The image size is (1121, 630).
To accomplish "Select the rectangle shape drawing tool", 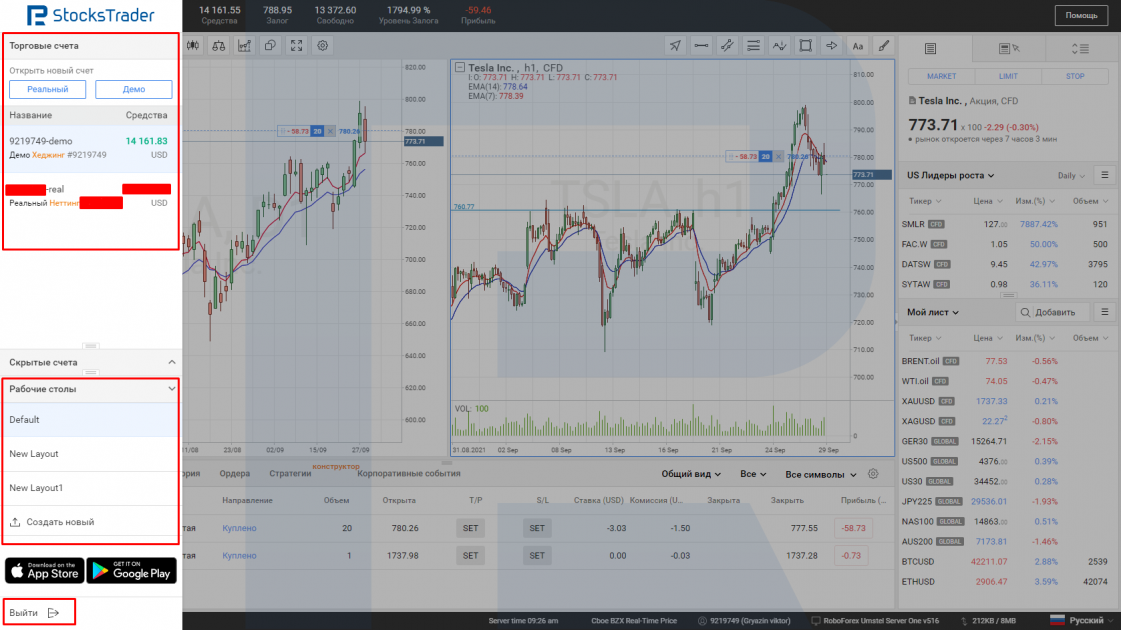I will point(806,46).
